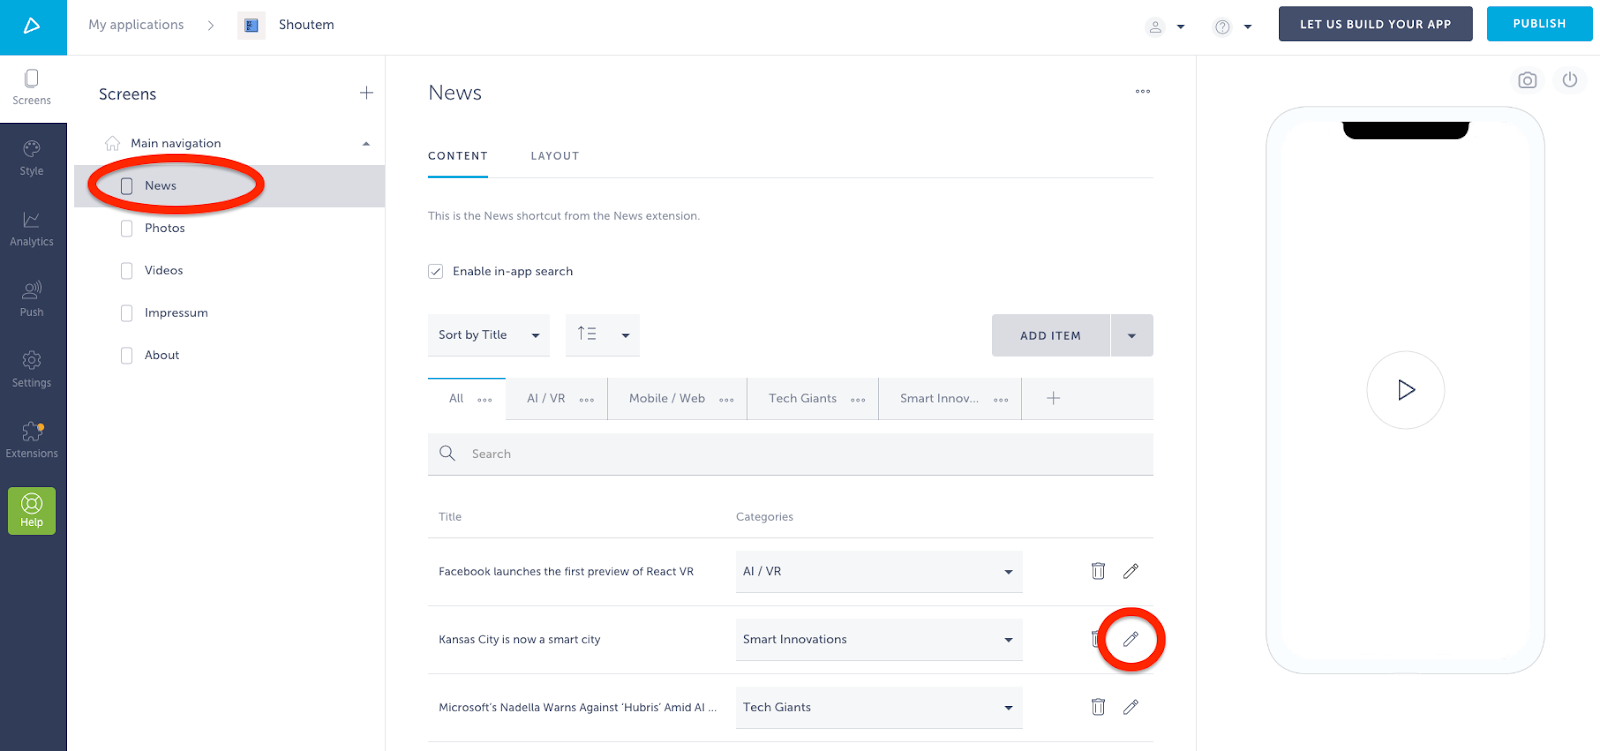The height and width of the screenshot is (751, 1600).
Task: Select the All category tab
Action: pyautogui.click(x=456, y=398)
